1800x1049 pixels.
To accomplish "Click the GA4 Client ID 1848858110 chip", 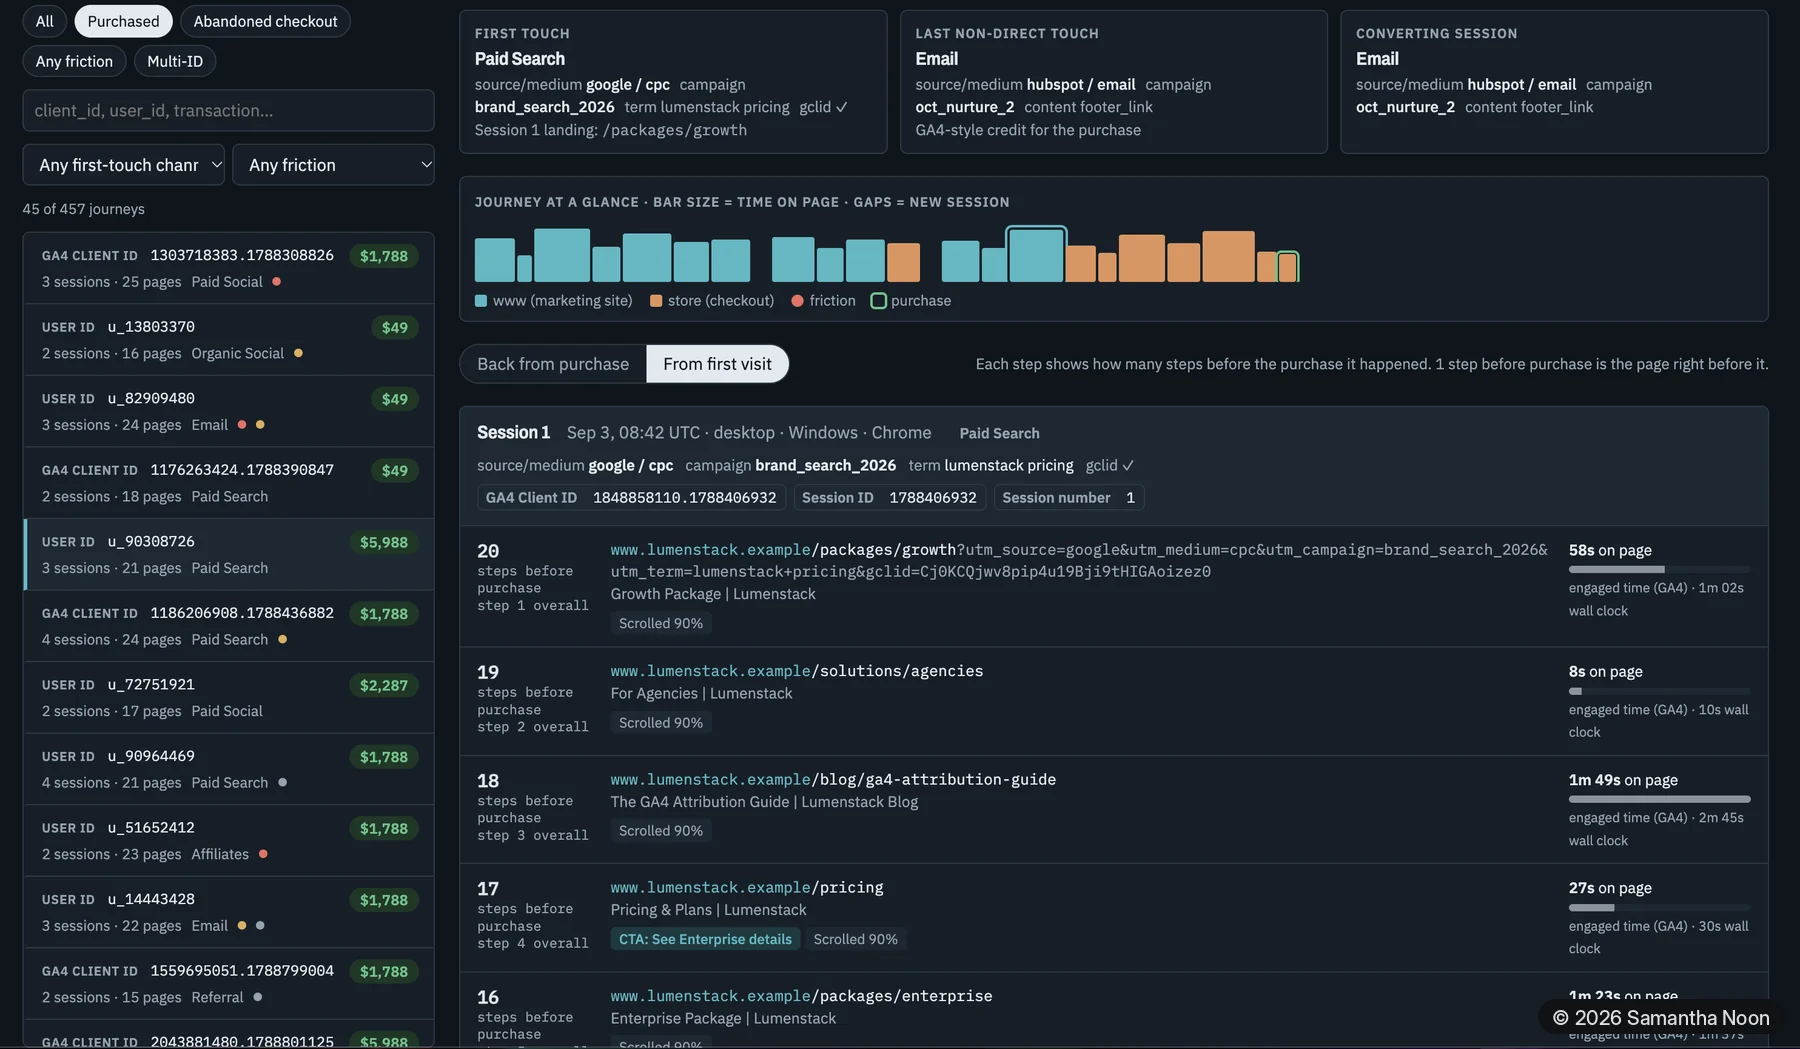I will [x=631, y=498].
